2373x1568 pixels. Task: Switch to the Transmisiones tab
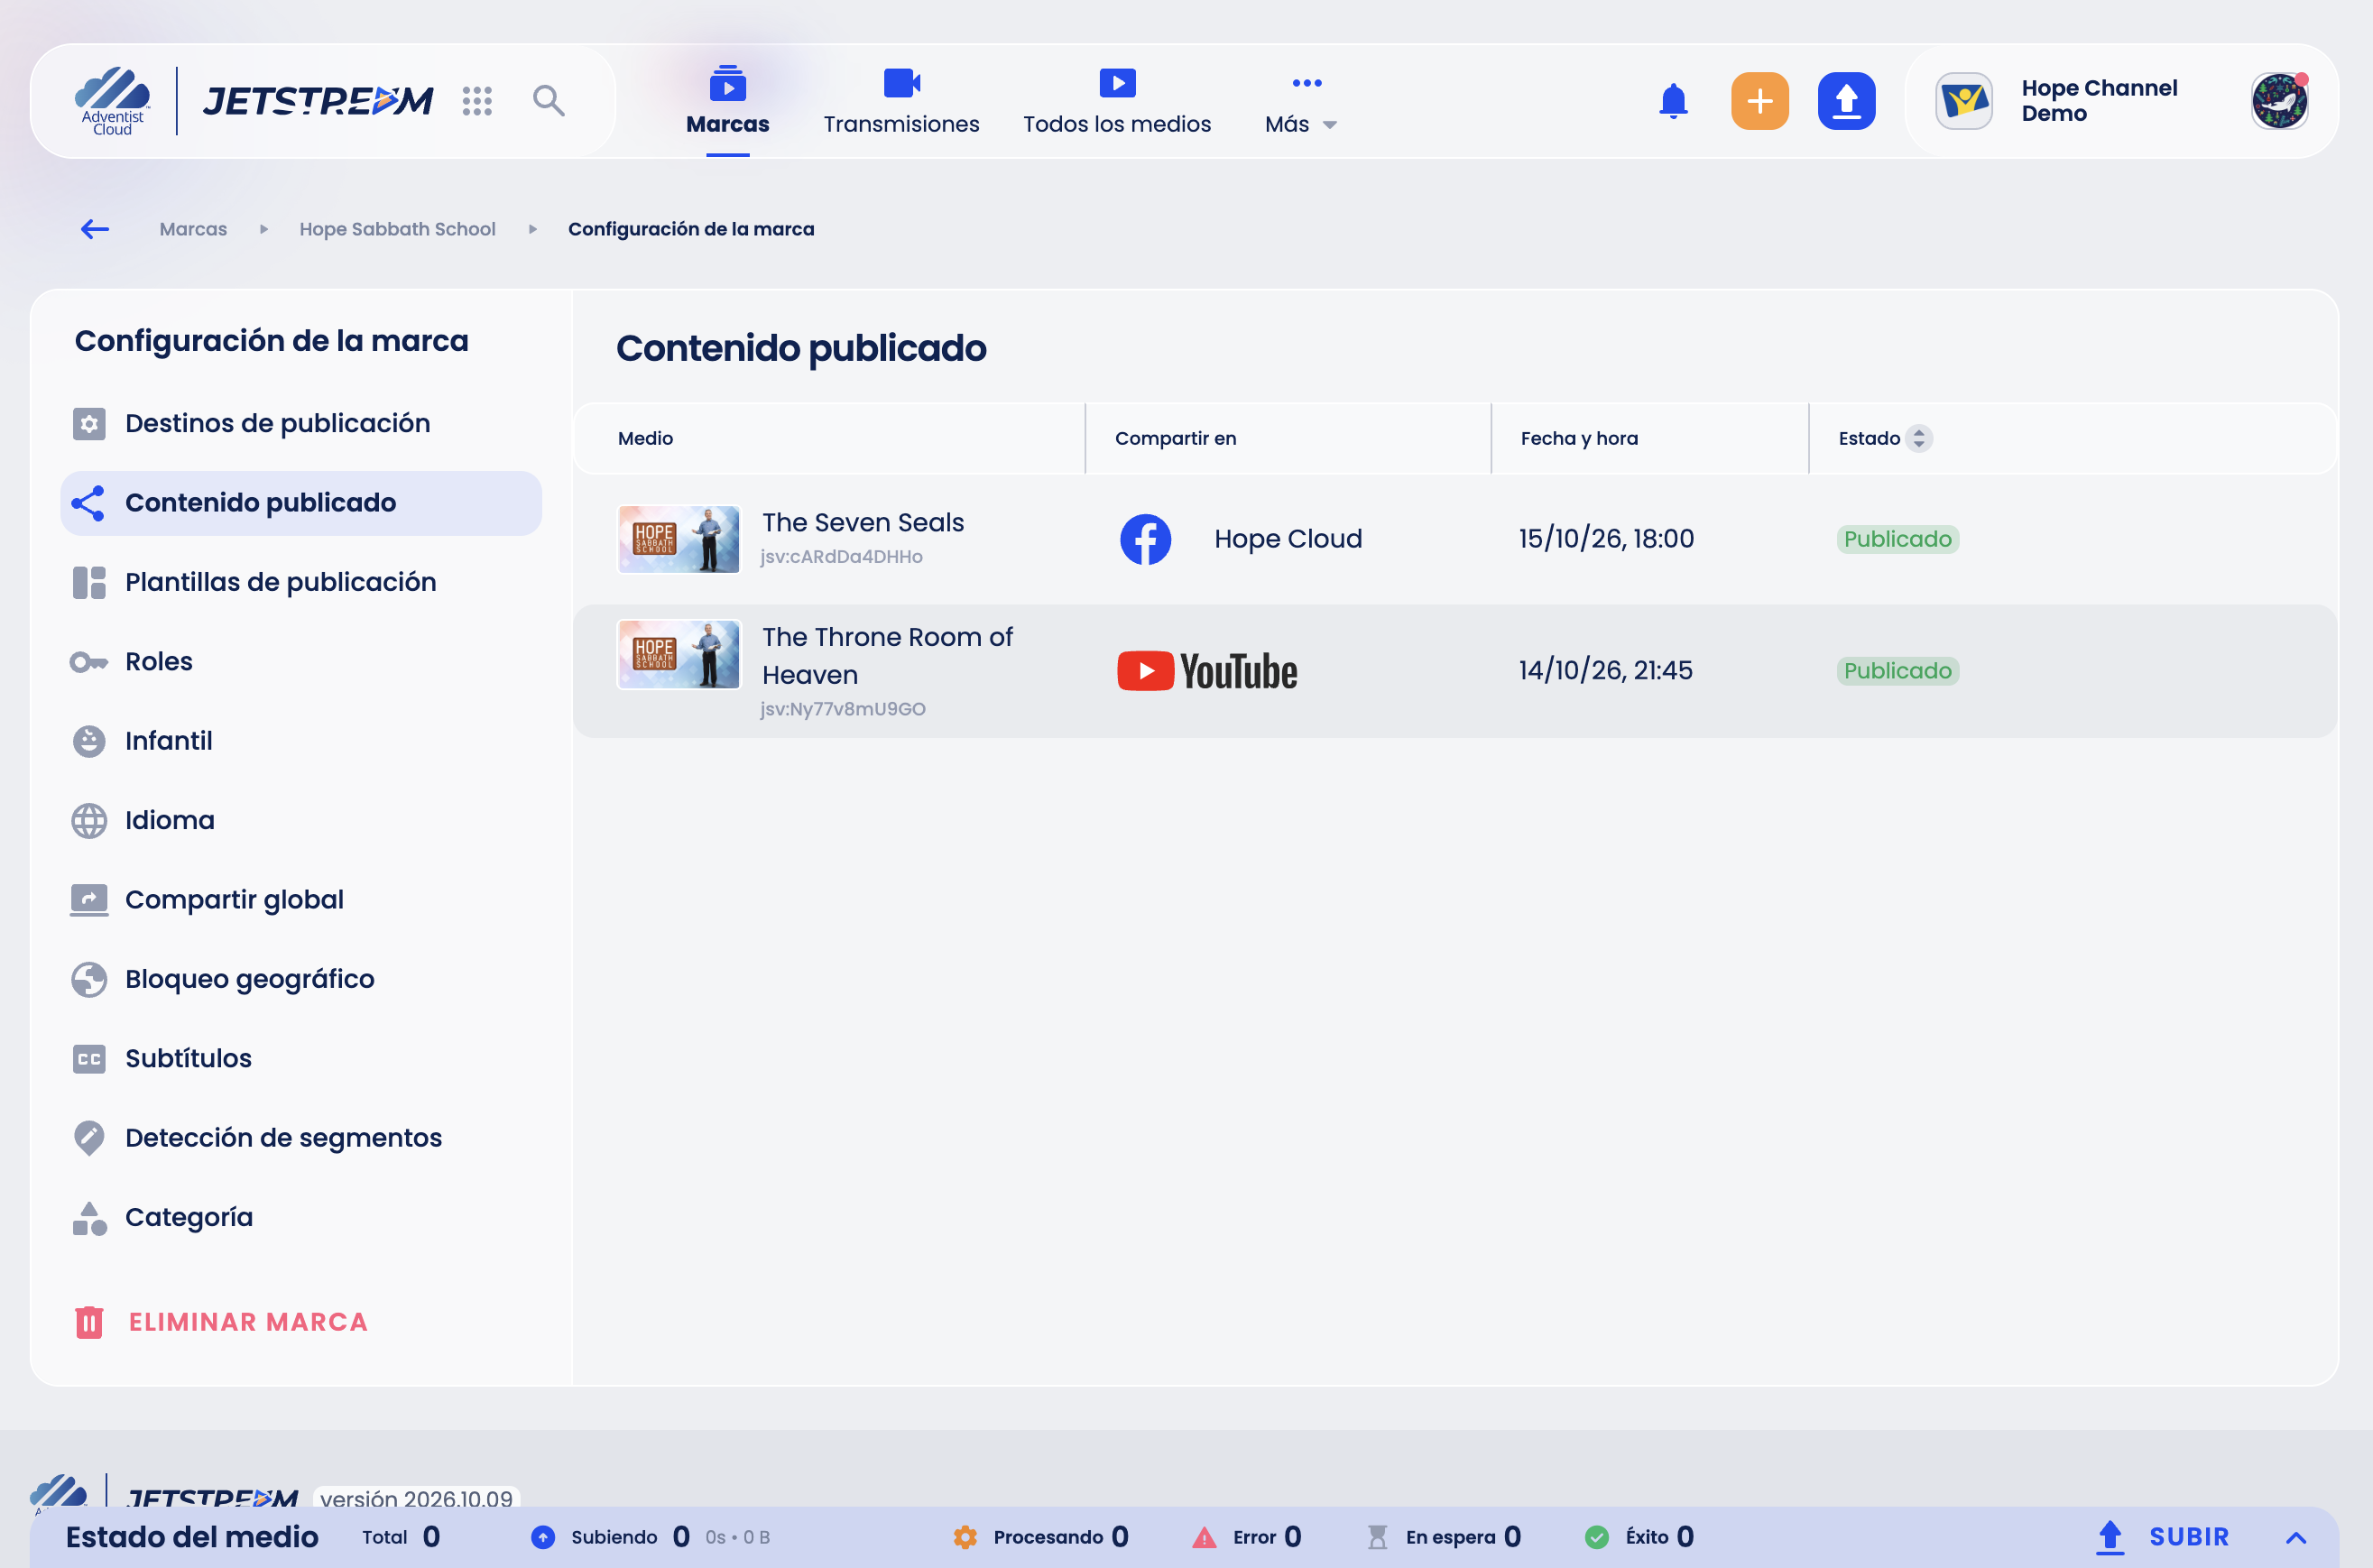901,101
